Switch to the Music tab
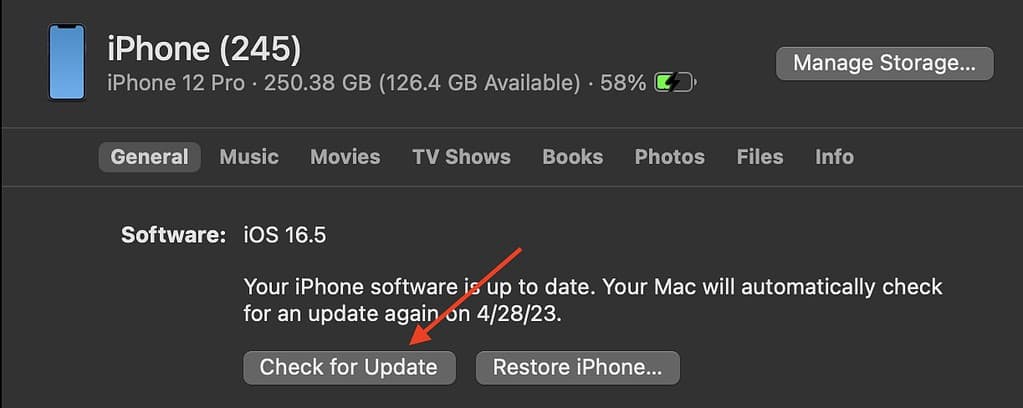Viewport: 1023px width, 408px height. (x=249, y=157)
